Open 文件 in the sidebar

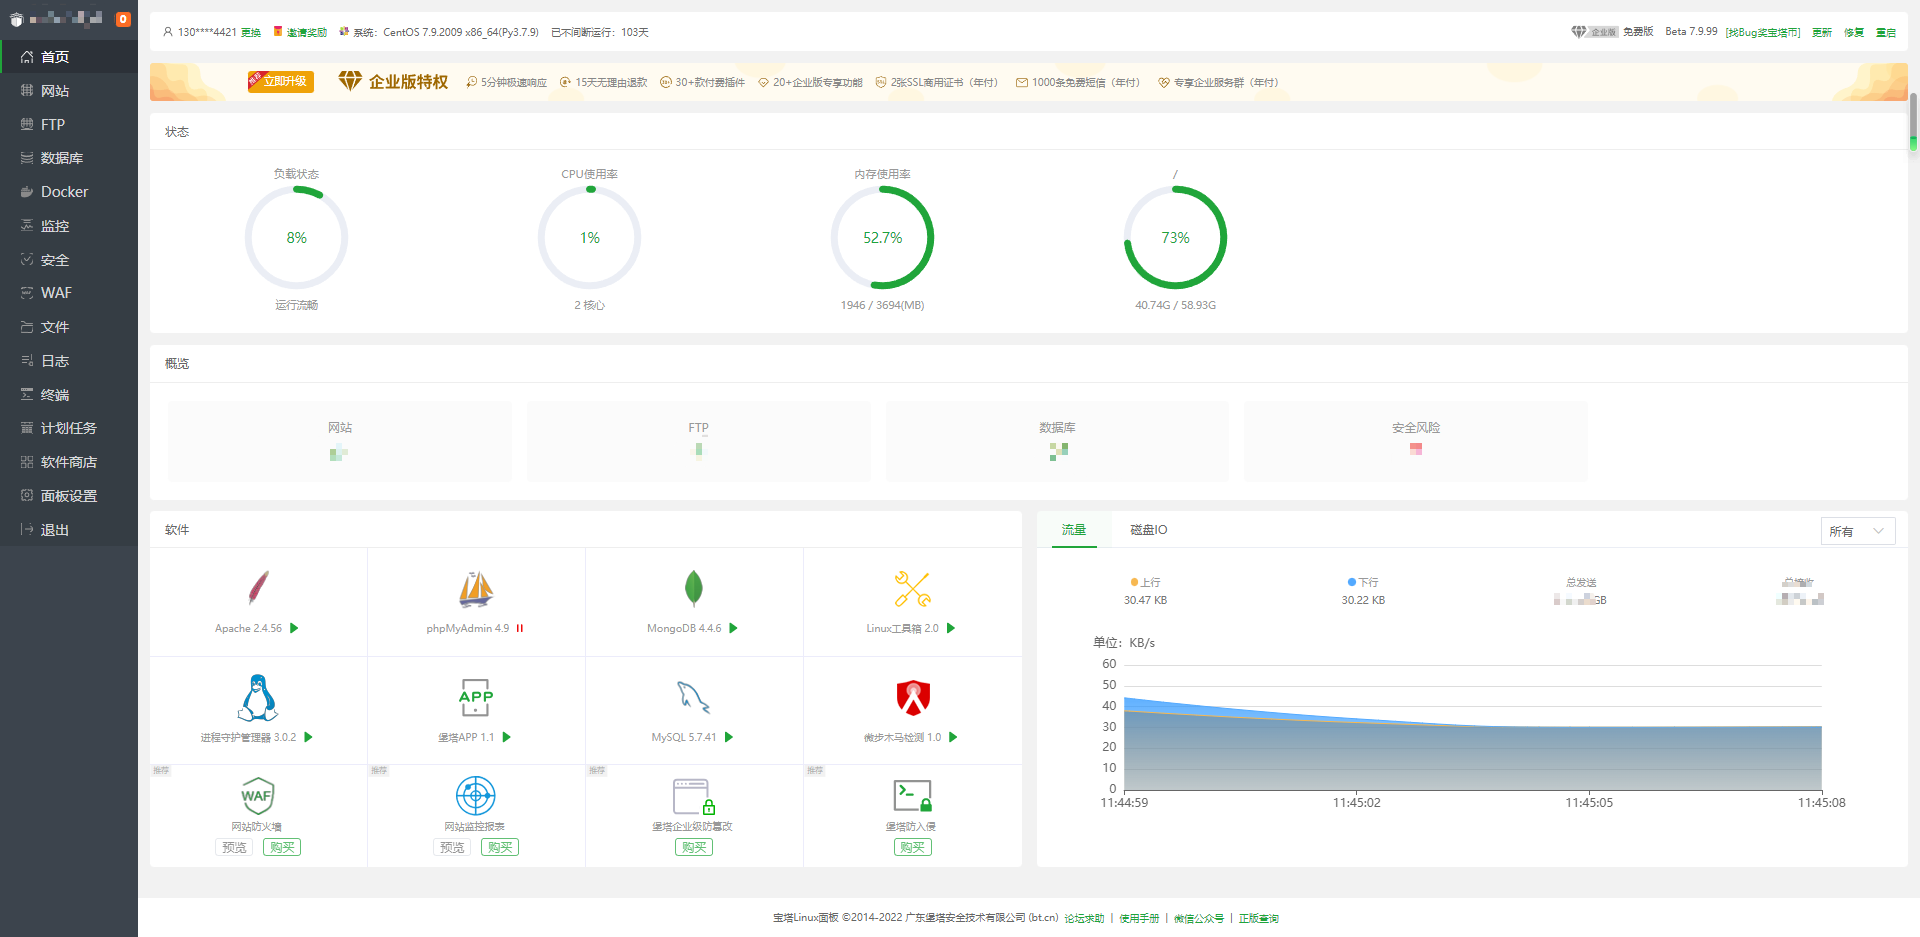69,327
